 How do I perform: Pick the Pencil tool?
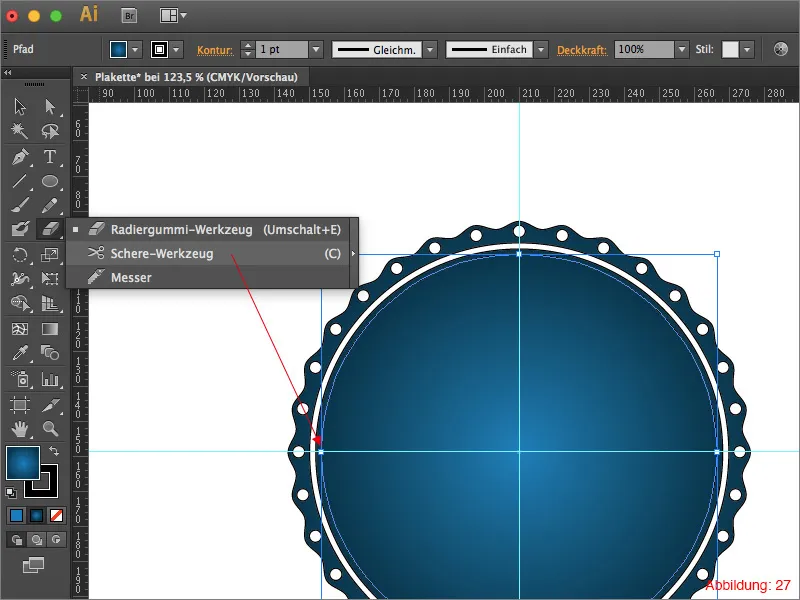[49, 205]
